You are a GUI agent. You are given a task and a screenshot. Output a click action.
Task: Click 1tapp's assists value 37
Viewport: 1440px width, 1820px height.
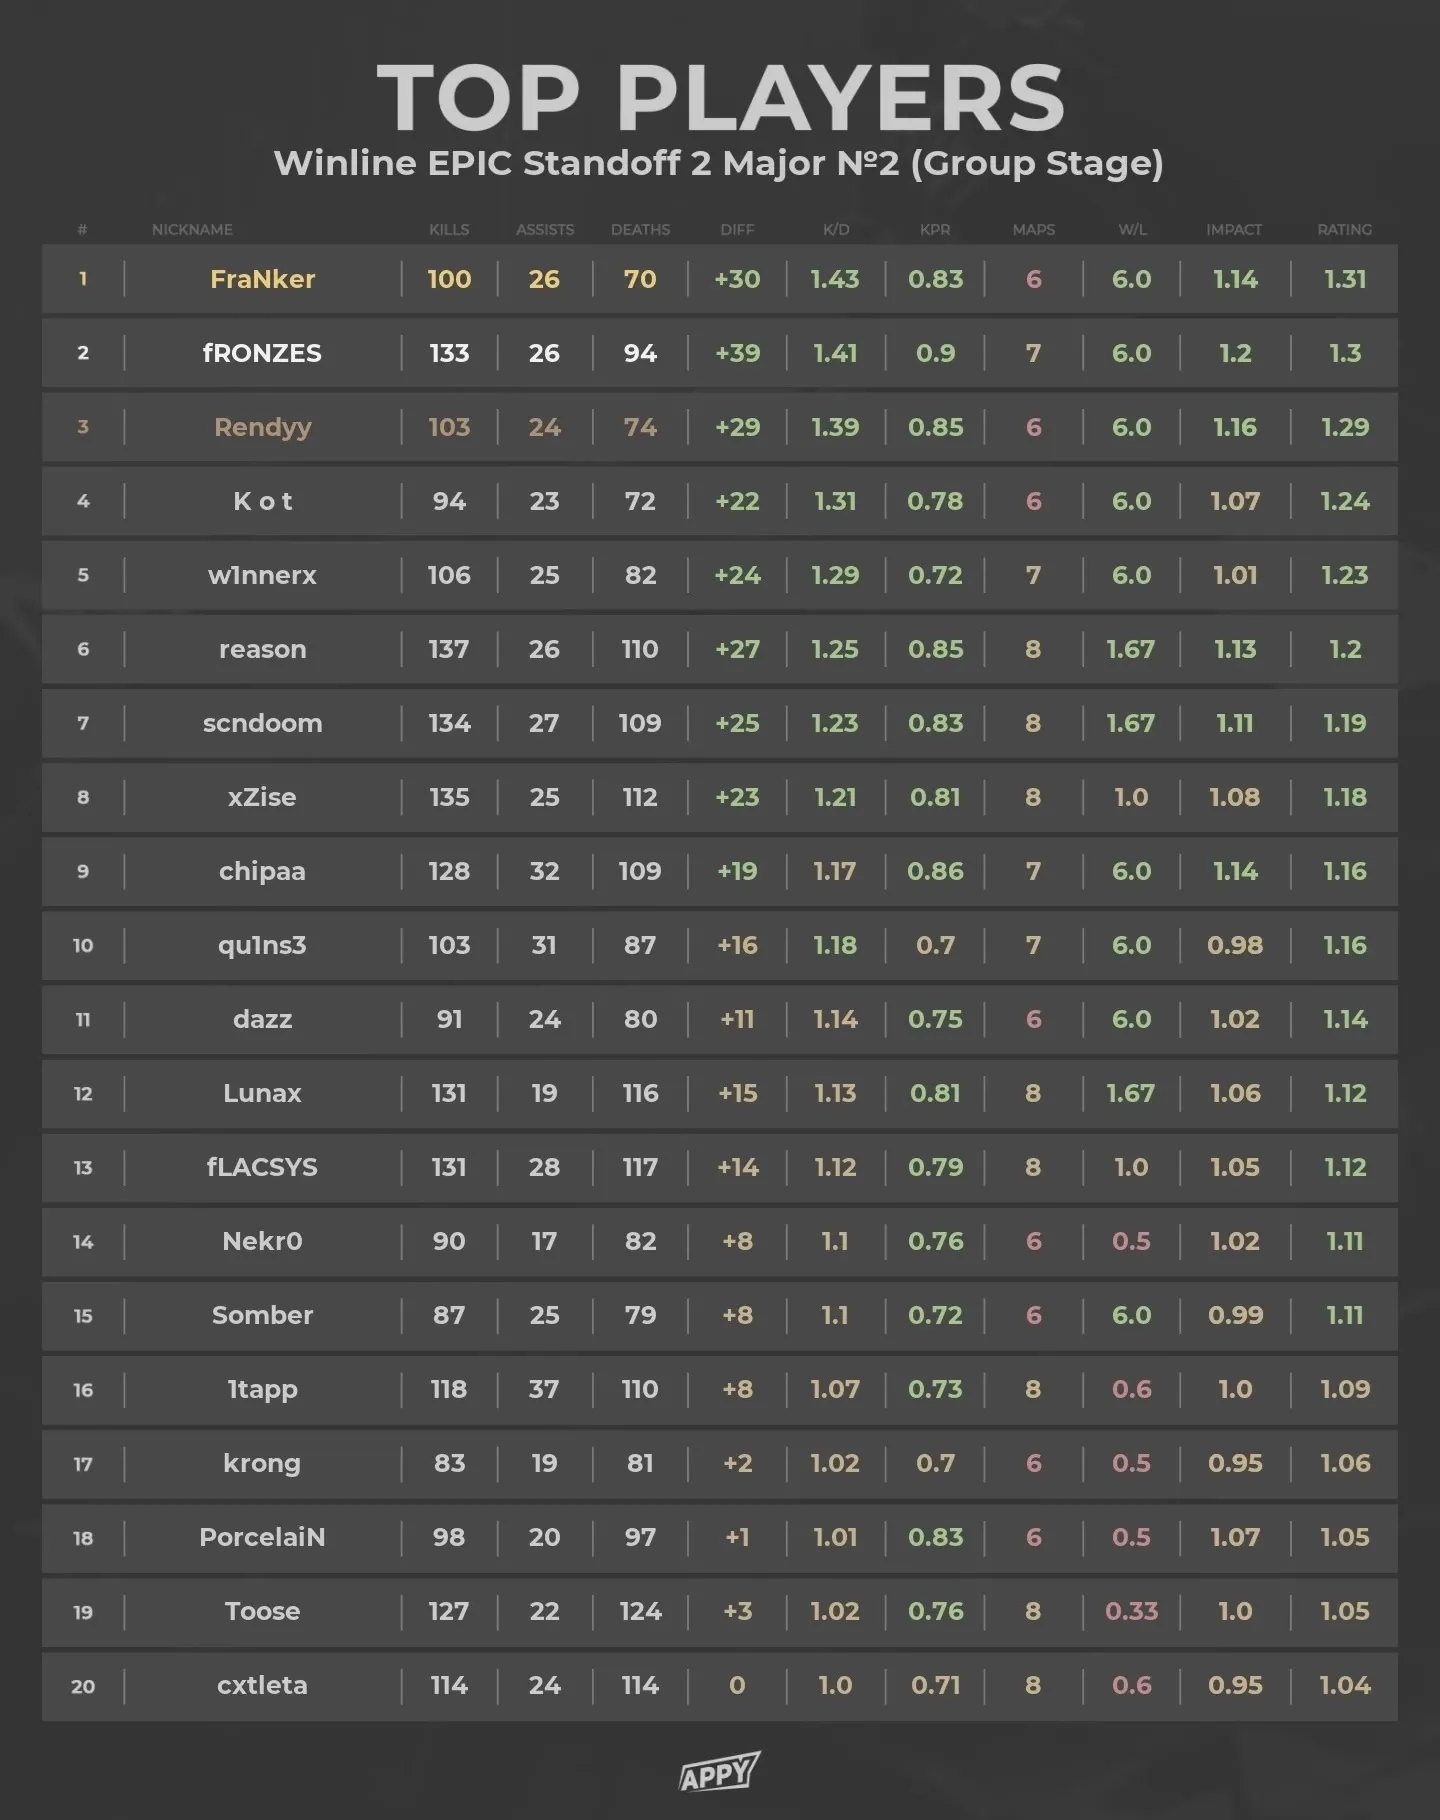pos(544,1389)
